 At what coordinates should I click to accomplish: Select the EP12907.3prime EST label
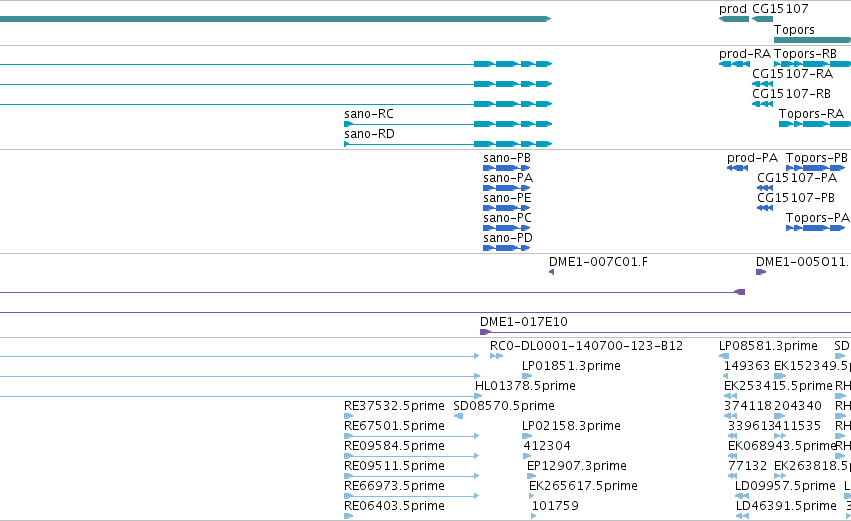click(x=576, y=466)
